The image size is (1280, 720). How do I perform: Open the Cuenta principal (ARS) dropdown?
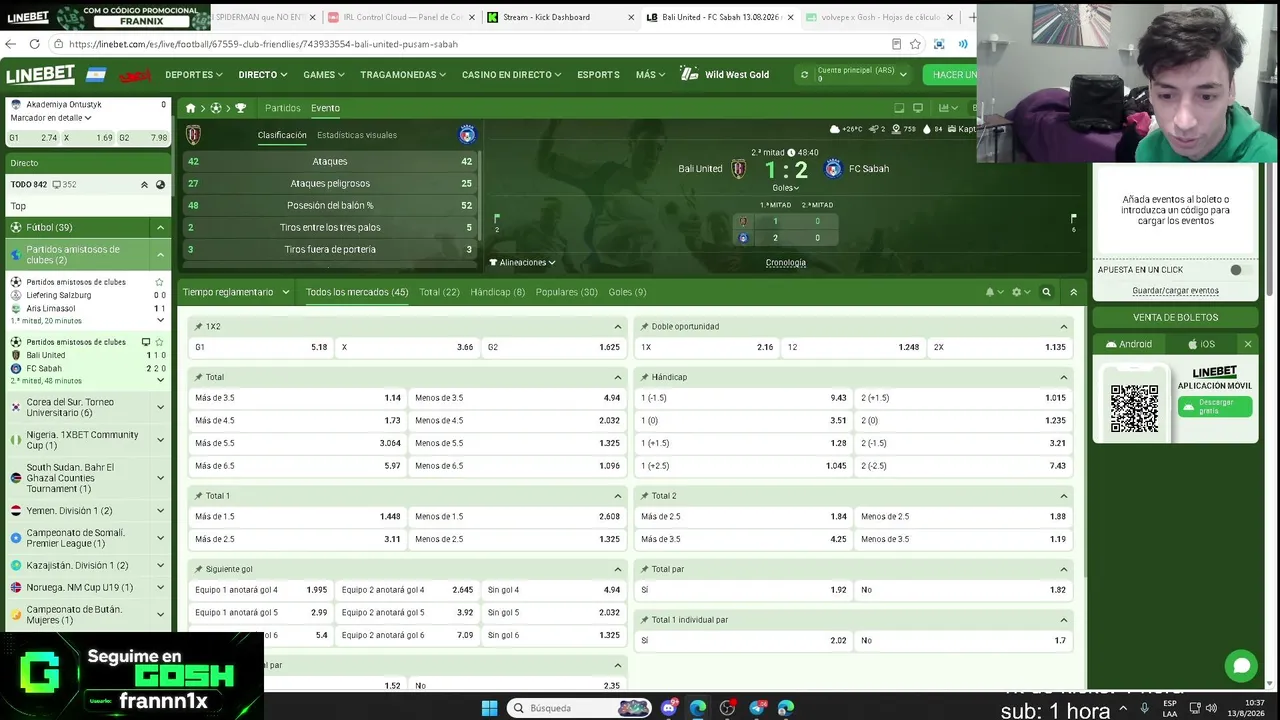(x=862, y=74)
